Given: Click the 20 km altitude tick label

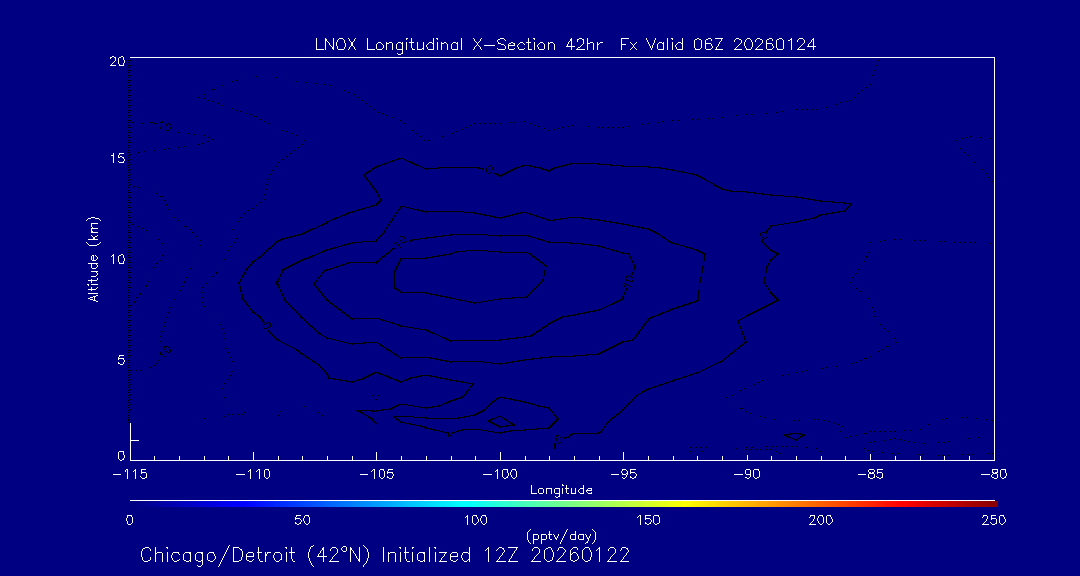Looking at the screenshot, I should point(116,61).
